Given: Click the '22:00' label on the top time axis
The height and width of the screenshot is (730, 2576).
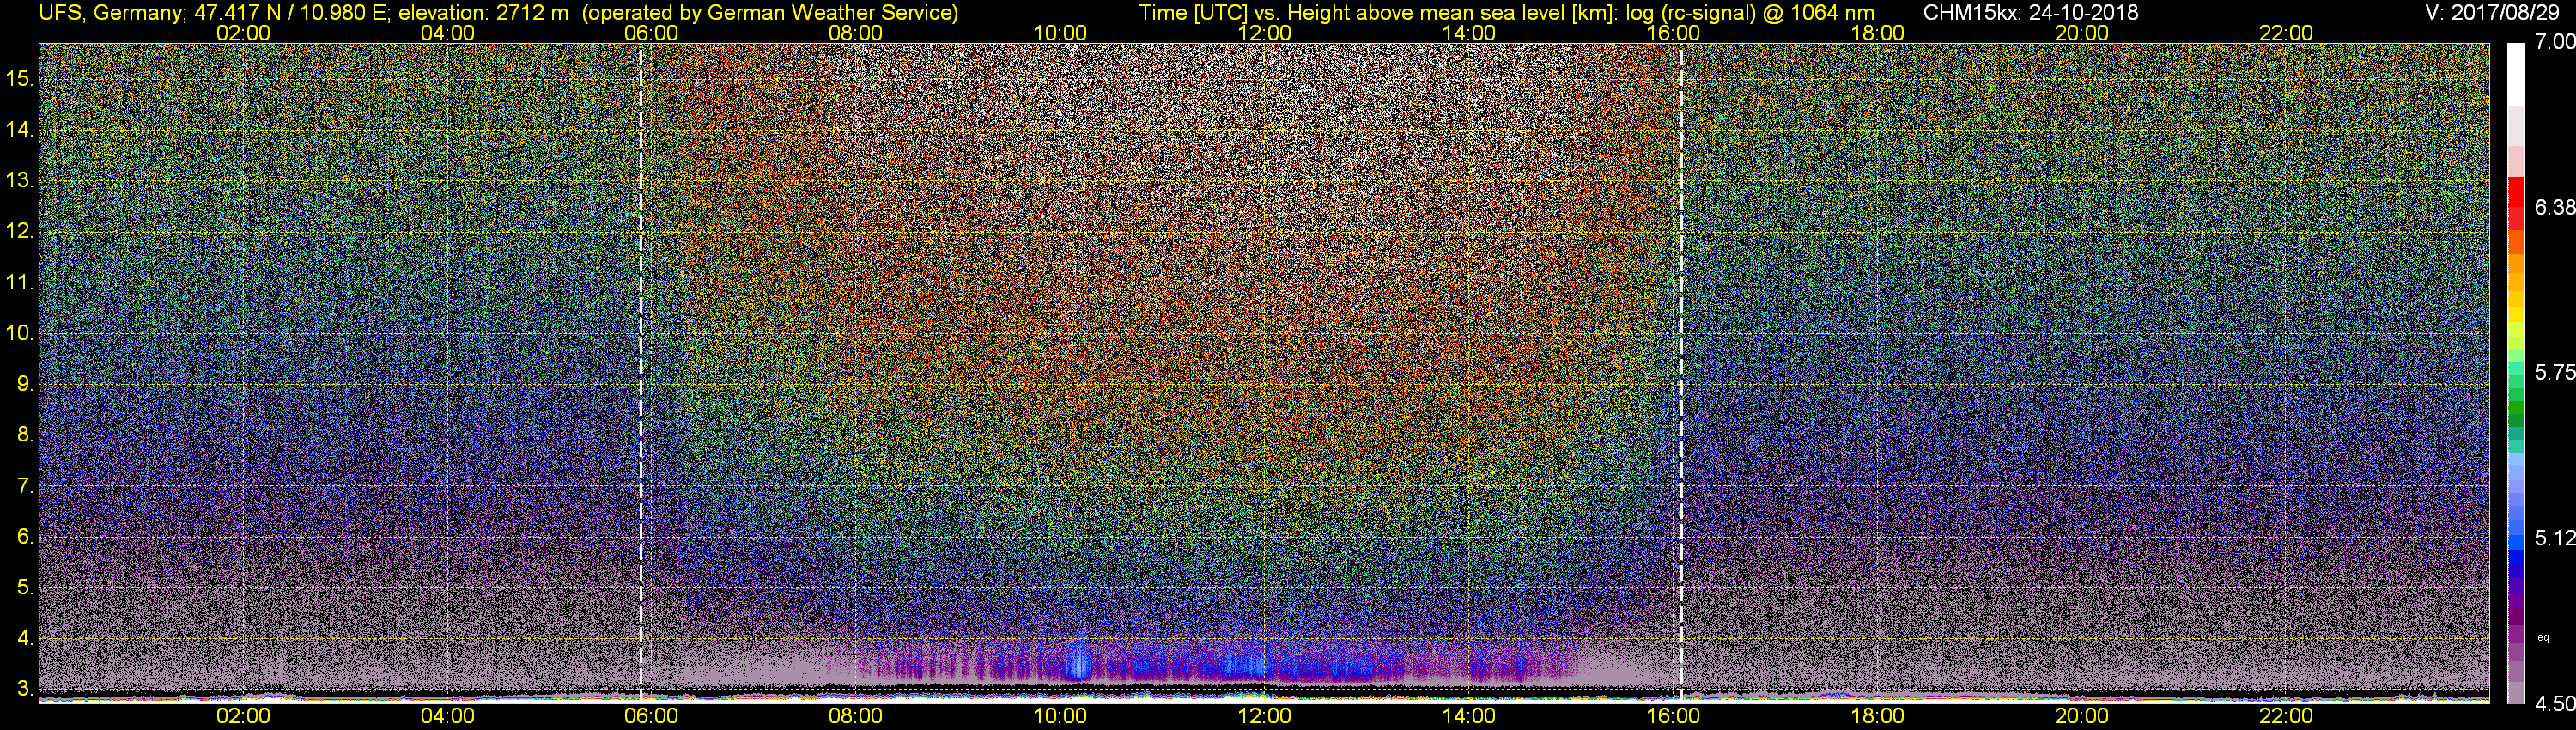Looking at the screenshot, I should (x=2286, y=33).
